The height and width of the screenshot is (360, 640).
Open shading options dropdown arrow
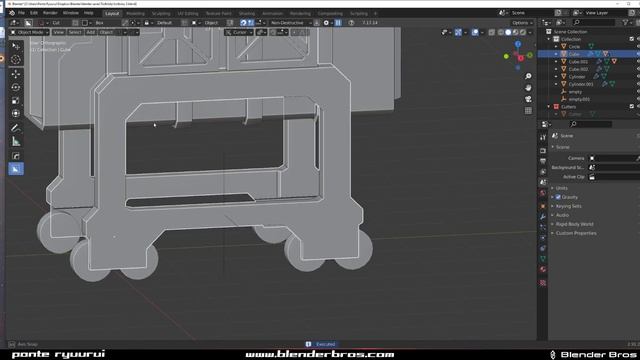tap(530, 32)
